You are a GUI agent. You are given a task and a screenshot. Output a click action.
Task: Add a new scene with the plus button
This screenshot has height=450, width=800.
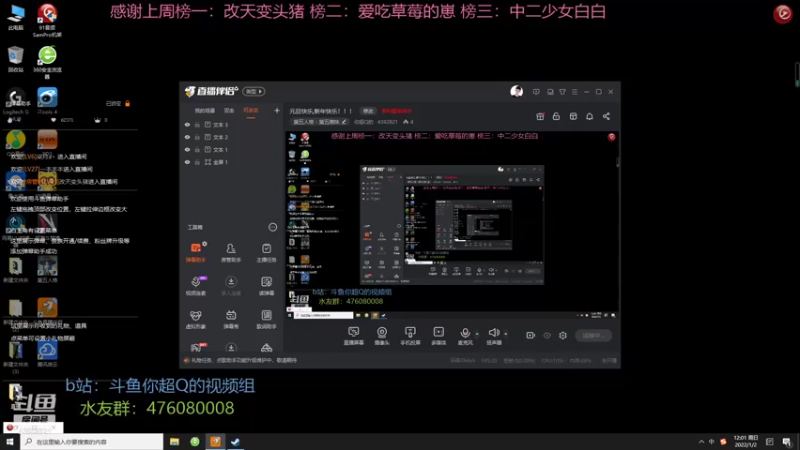pos(277,110)
